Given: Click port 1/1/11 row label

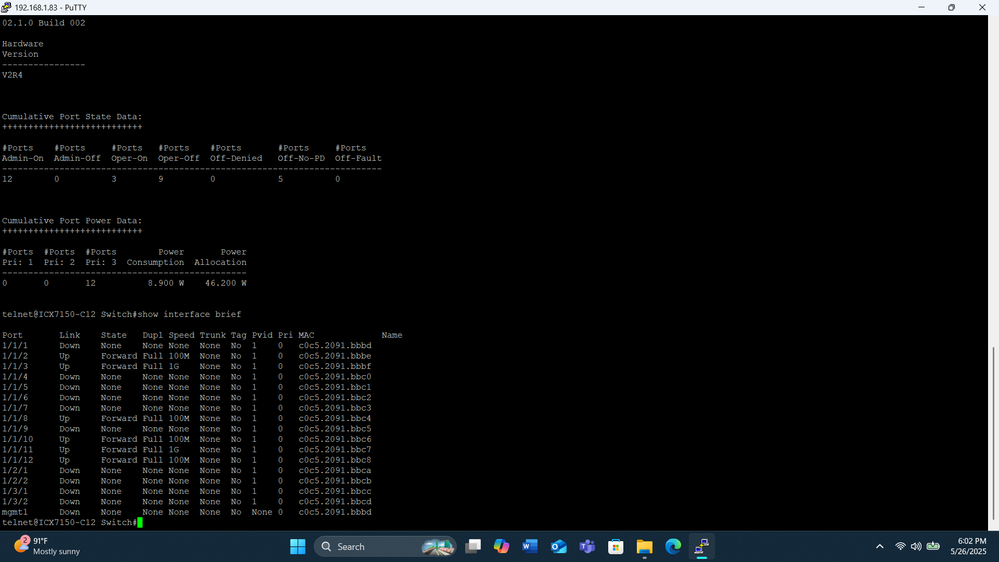Looking at the screenshot, I should pyautogui.click(x=17, y=450).
